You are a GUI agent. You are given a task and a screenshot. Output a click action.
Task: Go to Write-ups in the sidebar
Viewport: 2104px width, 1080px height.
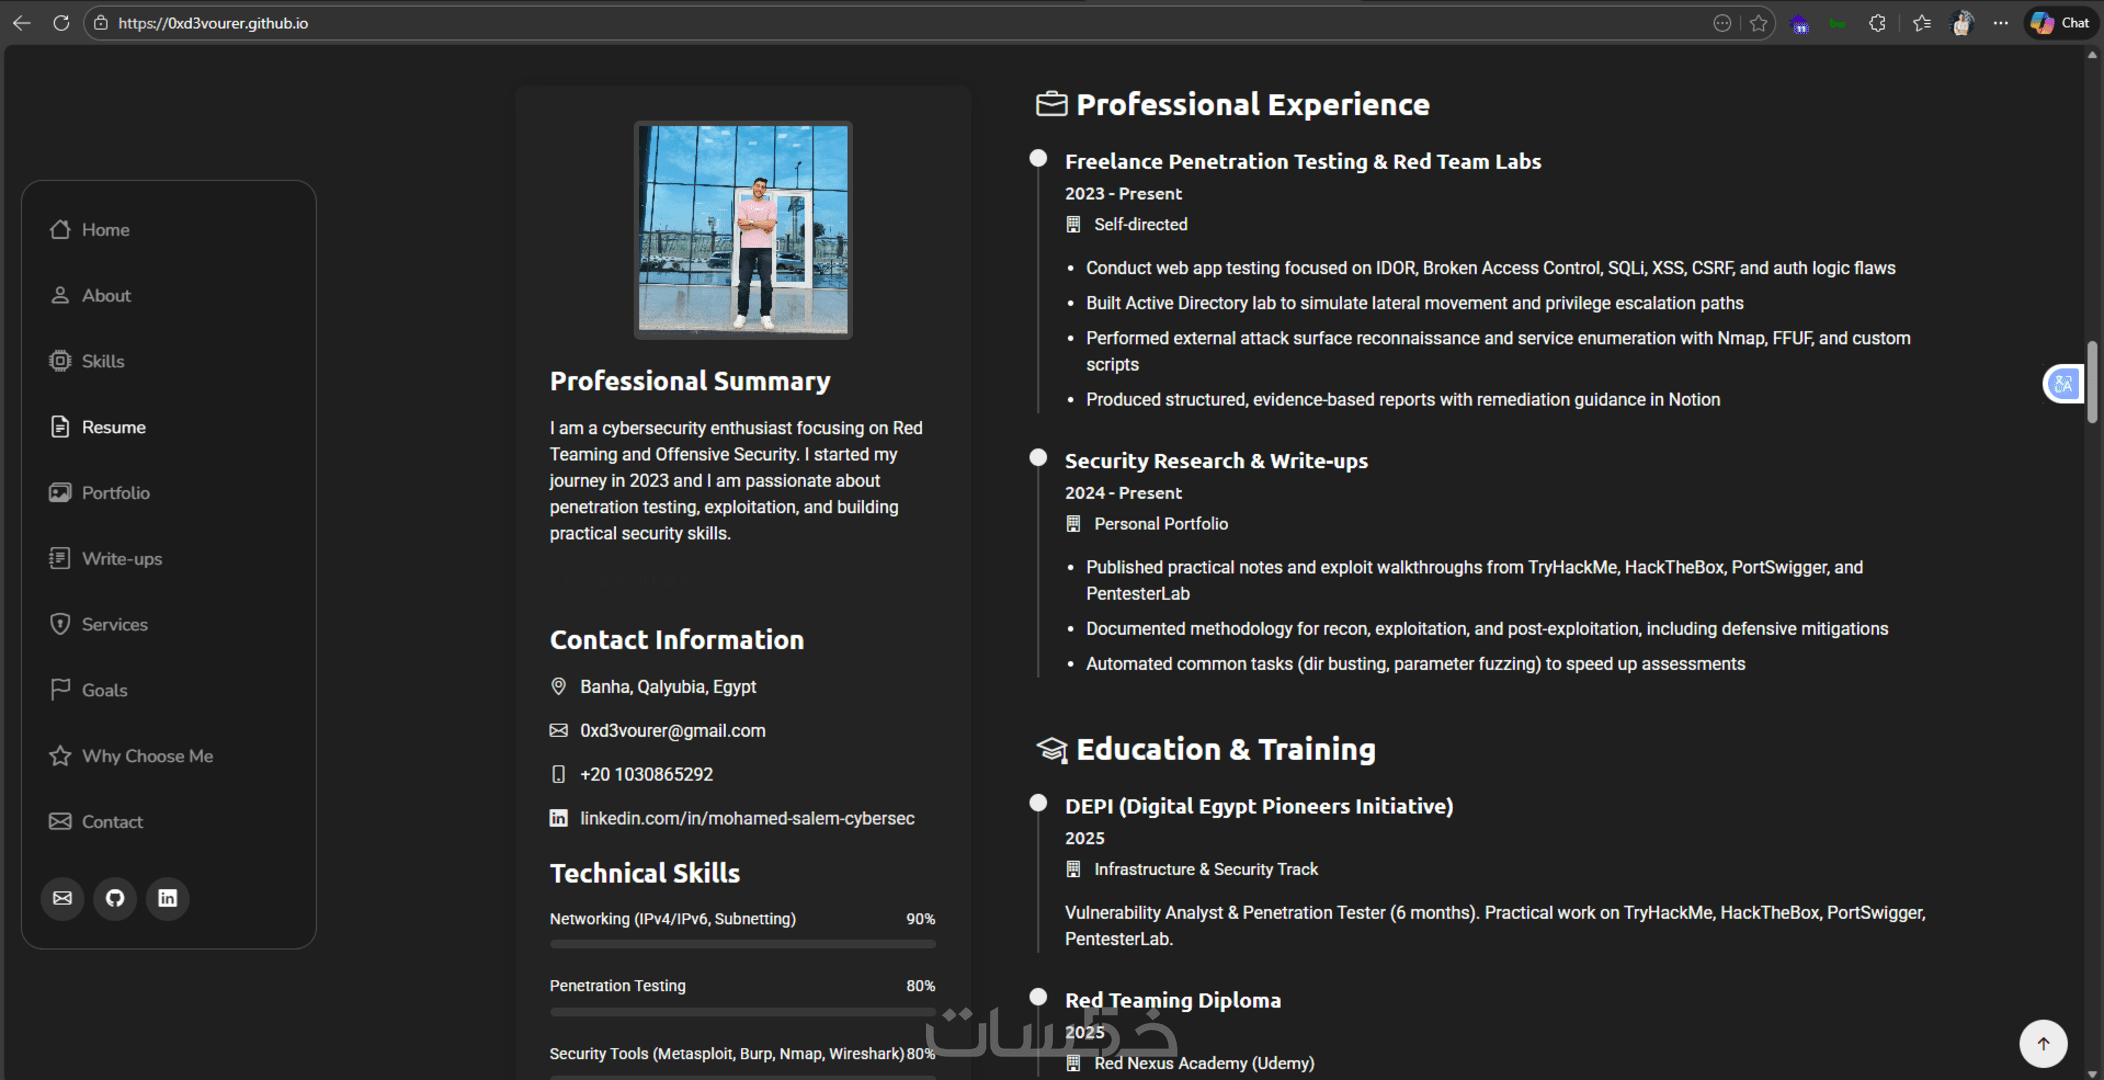(x=121, y=559)
